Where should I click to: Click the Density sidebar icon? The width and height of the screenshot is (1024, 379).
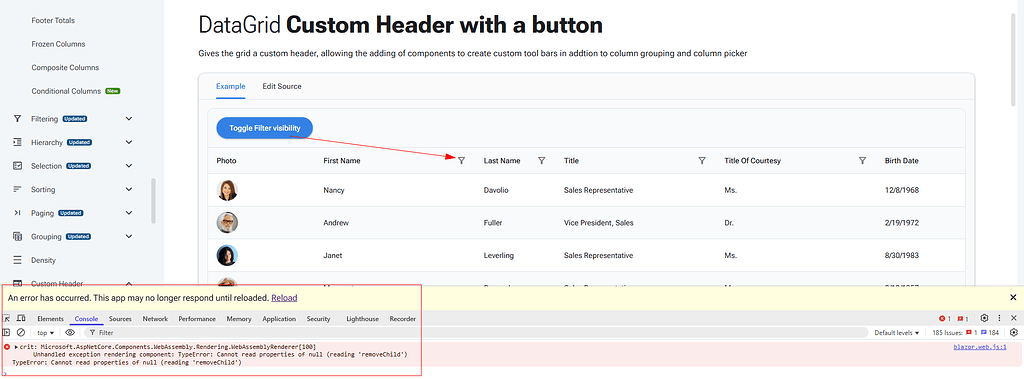click(18, 260)
